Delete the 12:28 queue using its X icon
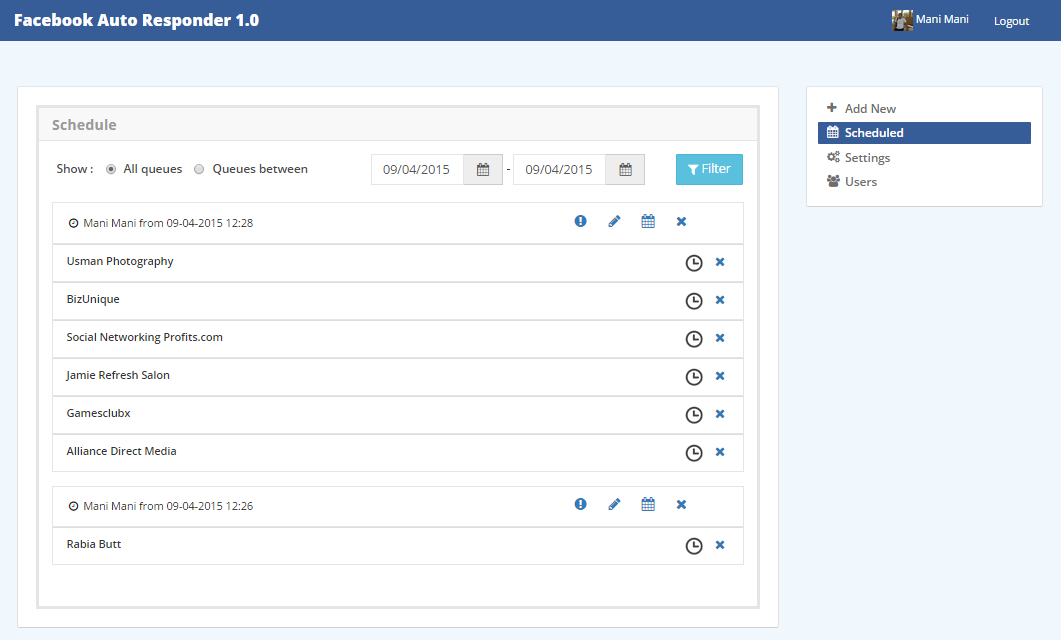1061x640 pixels. click(x=681, y=222)
